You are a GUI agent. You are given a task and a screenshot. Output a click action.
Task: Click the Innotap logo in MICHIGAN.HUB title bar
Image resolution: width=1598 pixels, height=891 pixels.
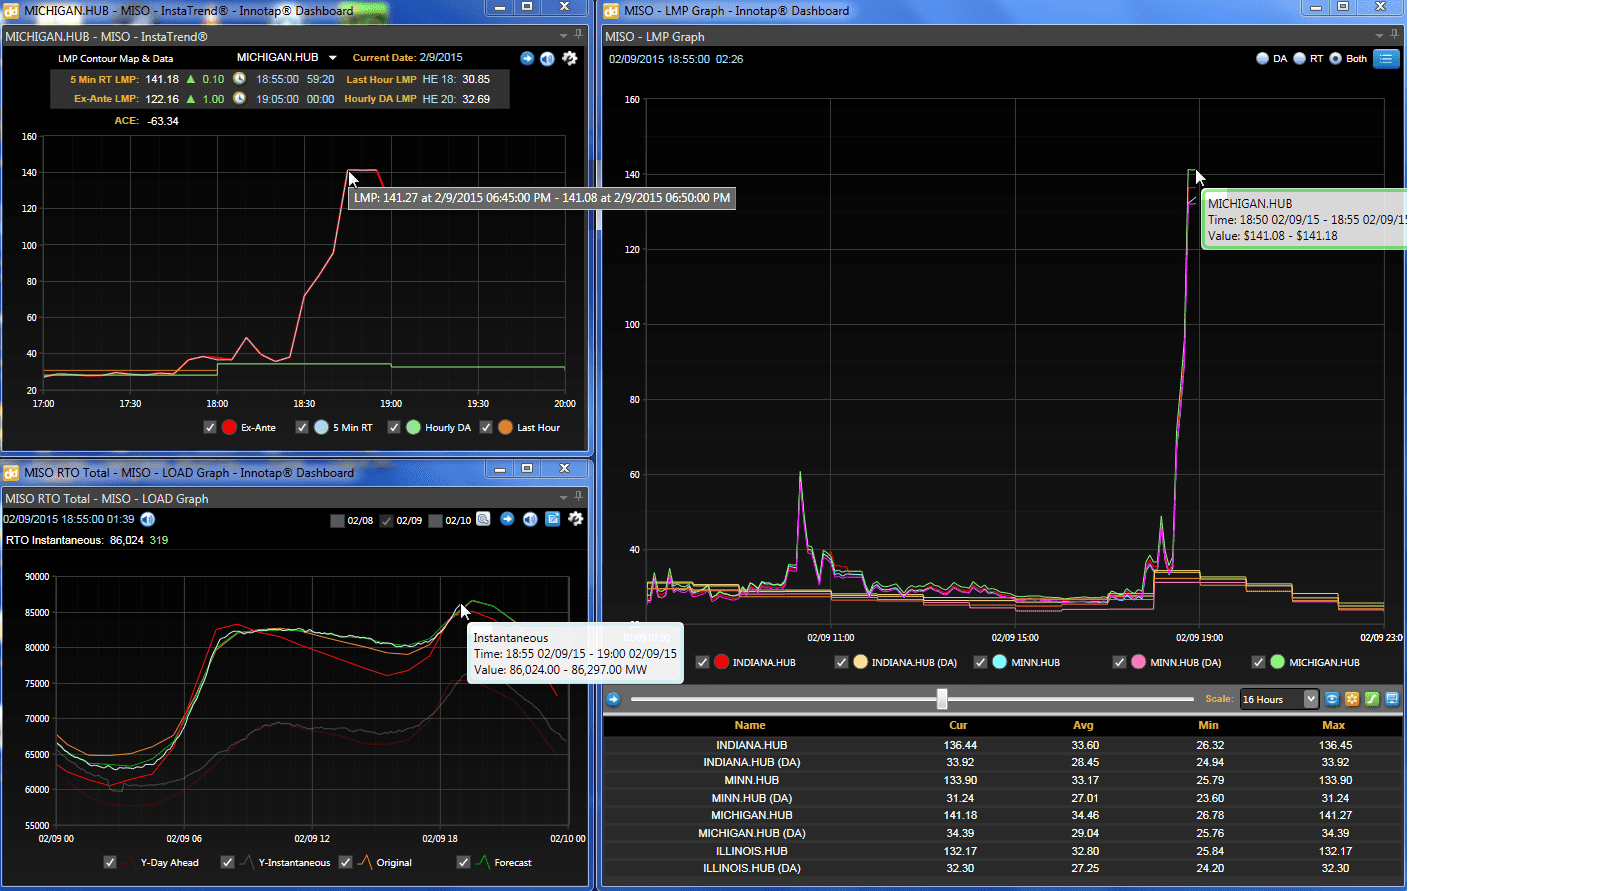click(x=11, y=10)
